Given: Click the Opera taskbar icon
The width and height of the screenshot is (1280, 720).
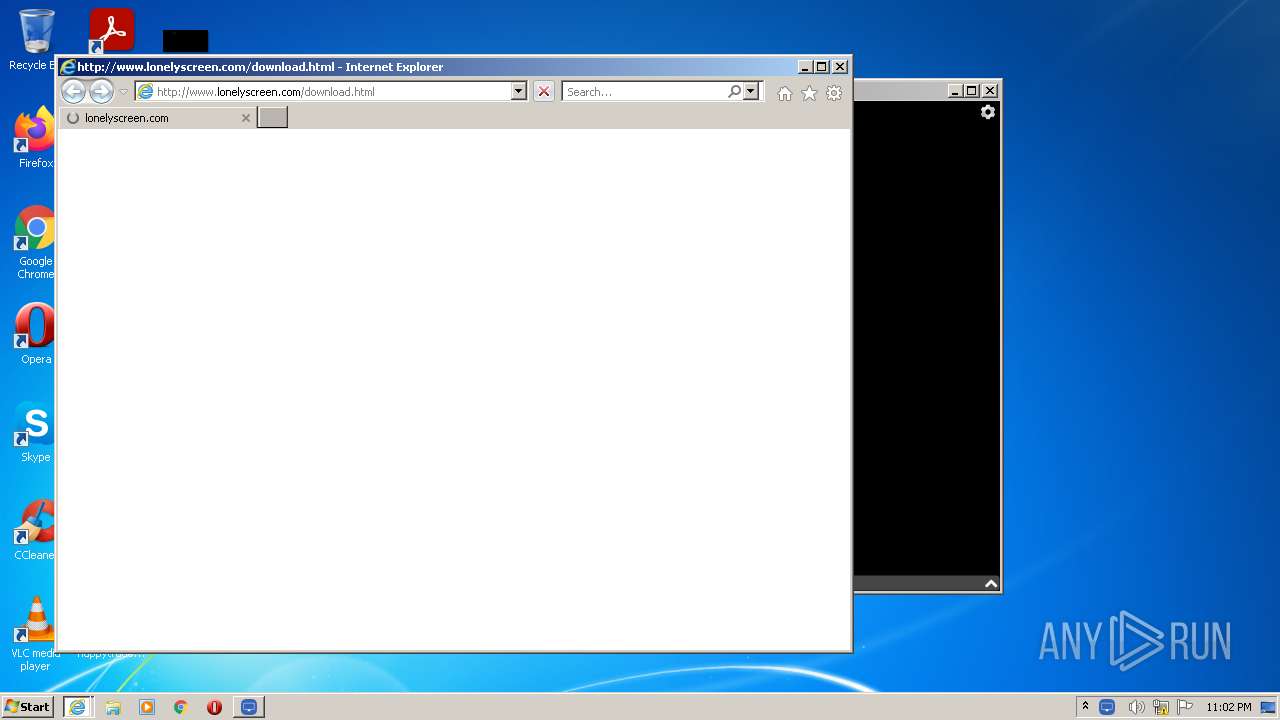Looking at the screenshot, I should click(x=214, y=707).
